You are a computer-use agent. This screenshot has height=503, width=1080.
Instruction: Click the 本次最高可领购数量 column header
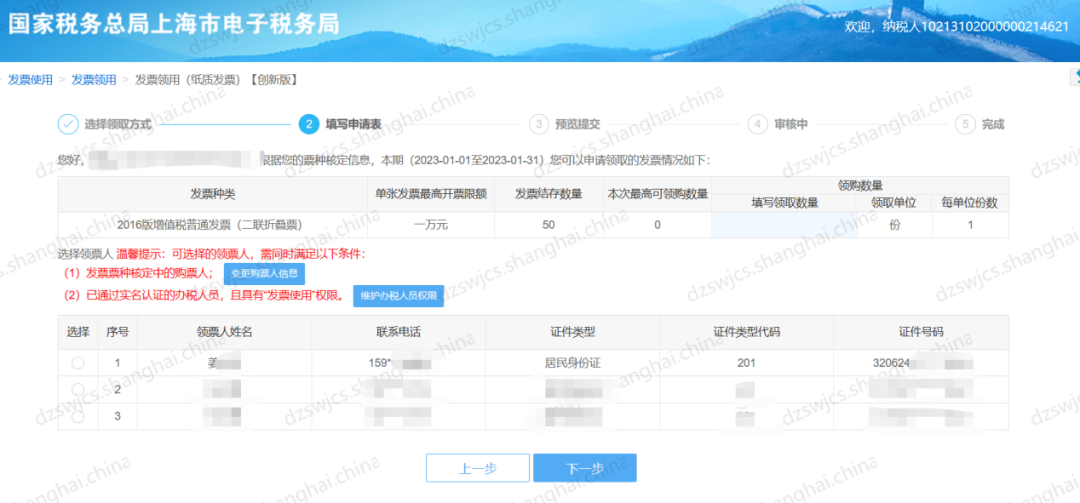coord(658,194)
